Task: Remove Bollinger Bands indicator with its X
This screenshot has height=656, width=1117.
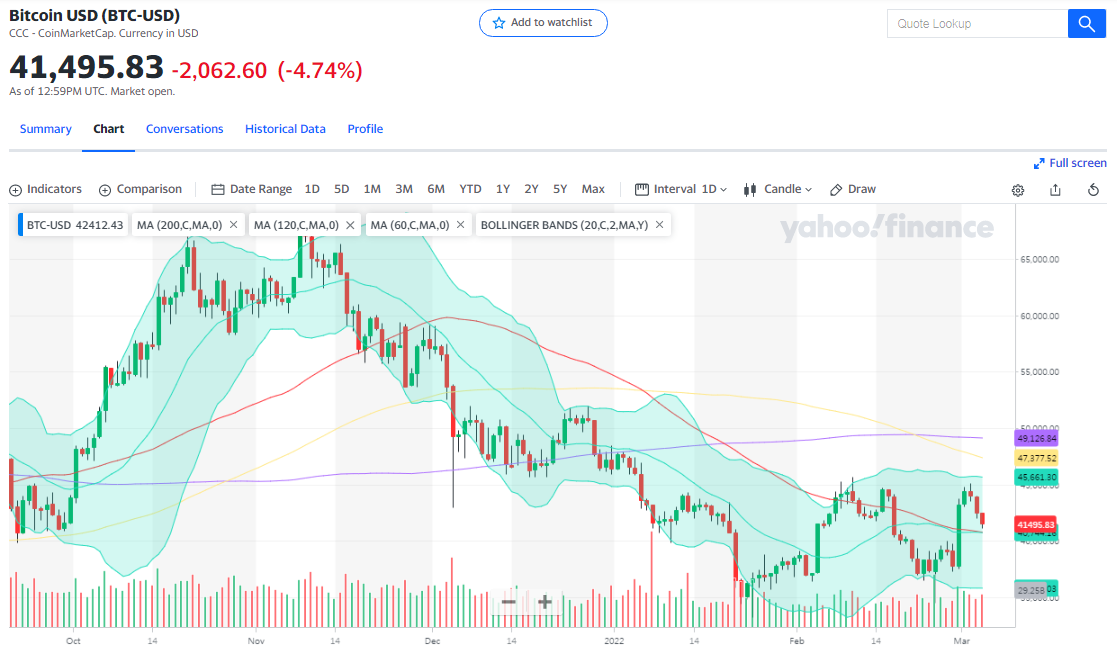Action: (x=660, y=225)
